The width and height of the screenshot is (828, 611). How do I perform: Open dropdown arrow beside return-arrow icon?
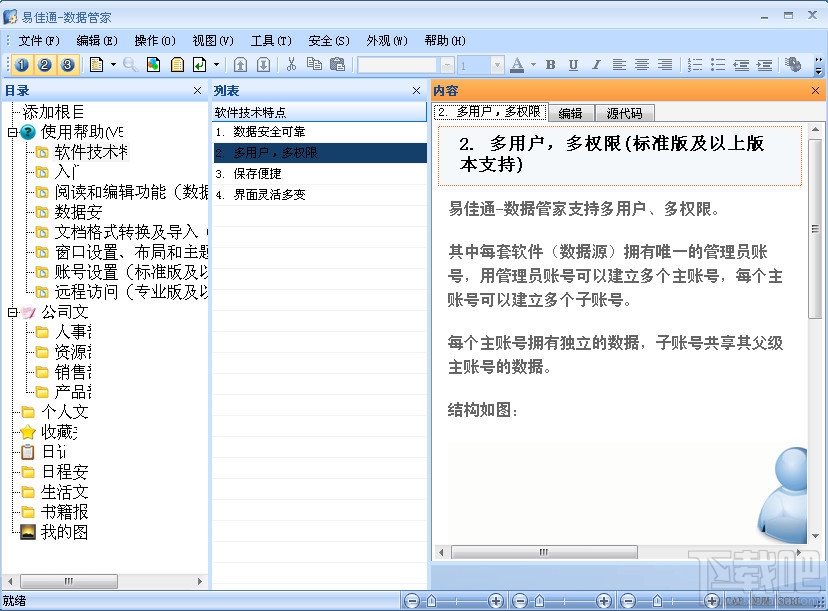point(217,65)
